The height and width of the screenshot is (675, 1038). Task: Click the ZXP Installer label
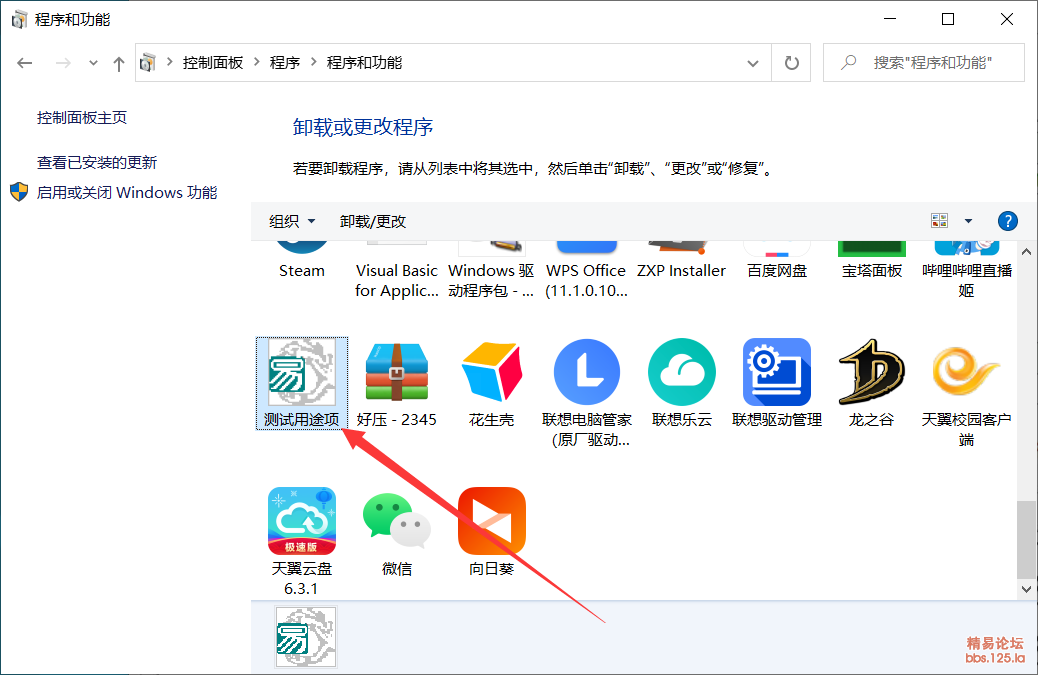click(x=681, y=271)
